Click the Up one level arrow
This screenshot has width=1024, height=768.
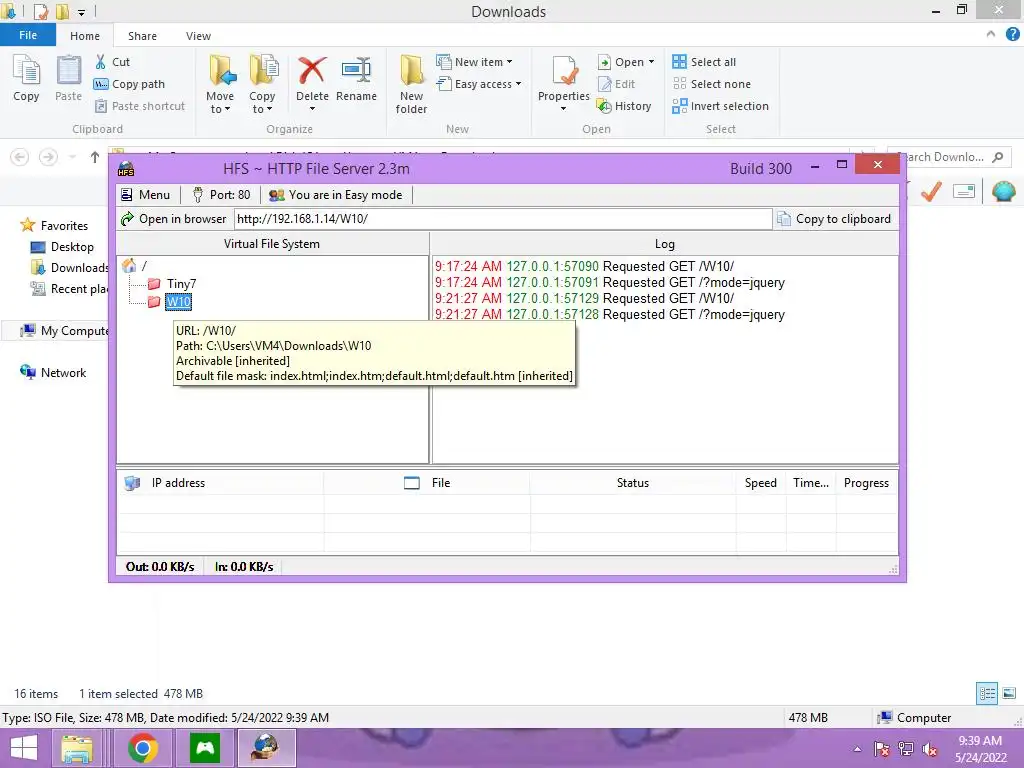(95, 157)
